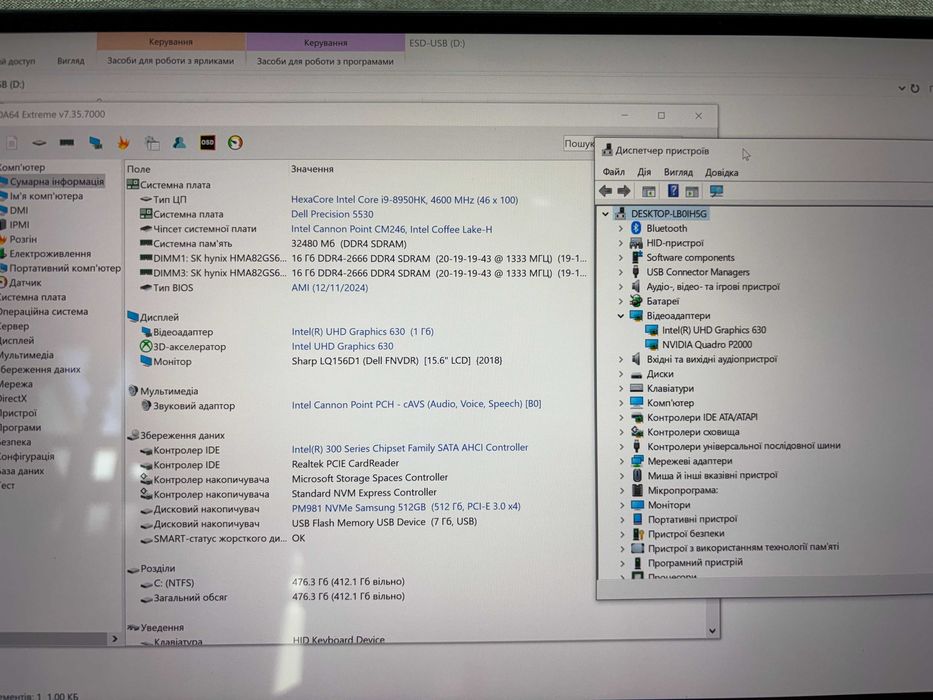
Task: Open Intel 300 Series SATA AHCI Controller link
Action: [409, 448]
